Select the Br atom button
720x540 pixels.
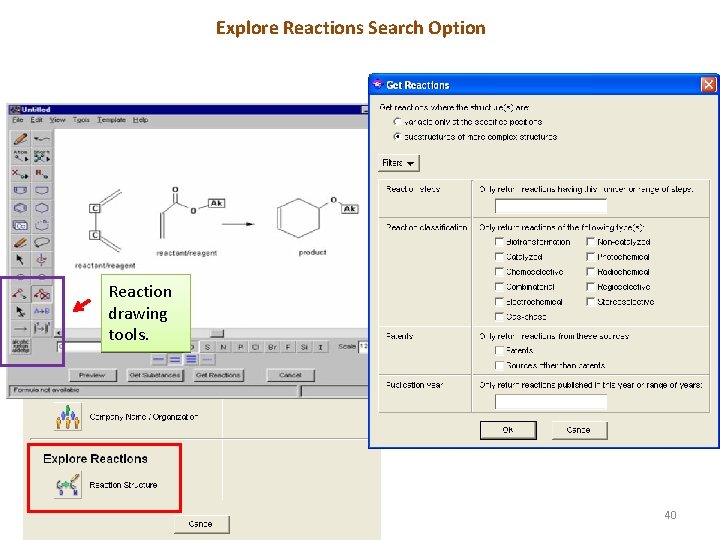click(272, 347)
